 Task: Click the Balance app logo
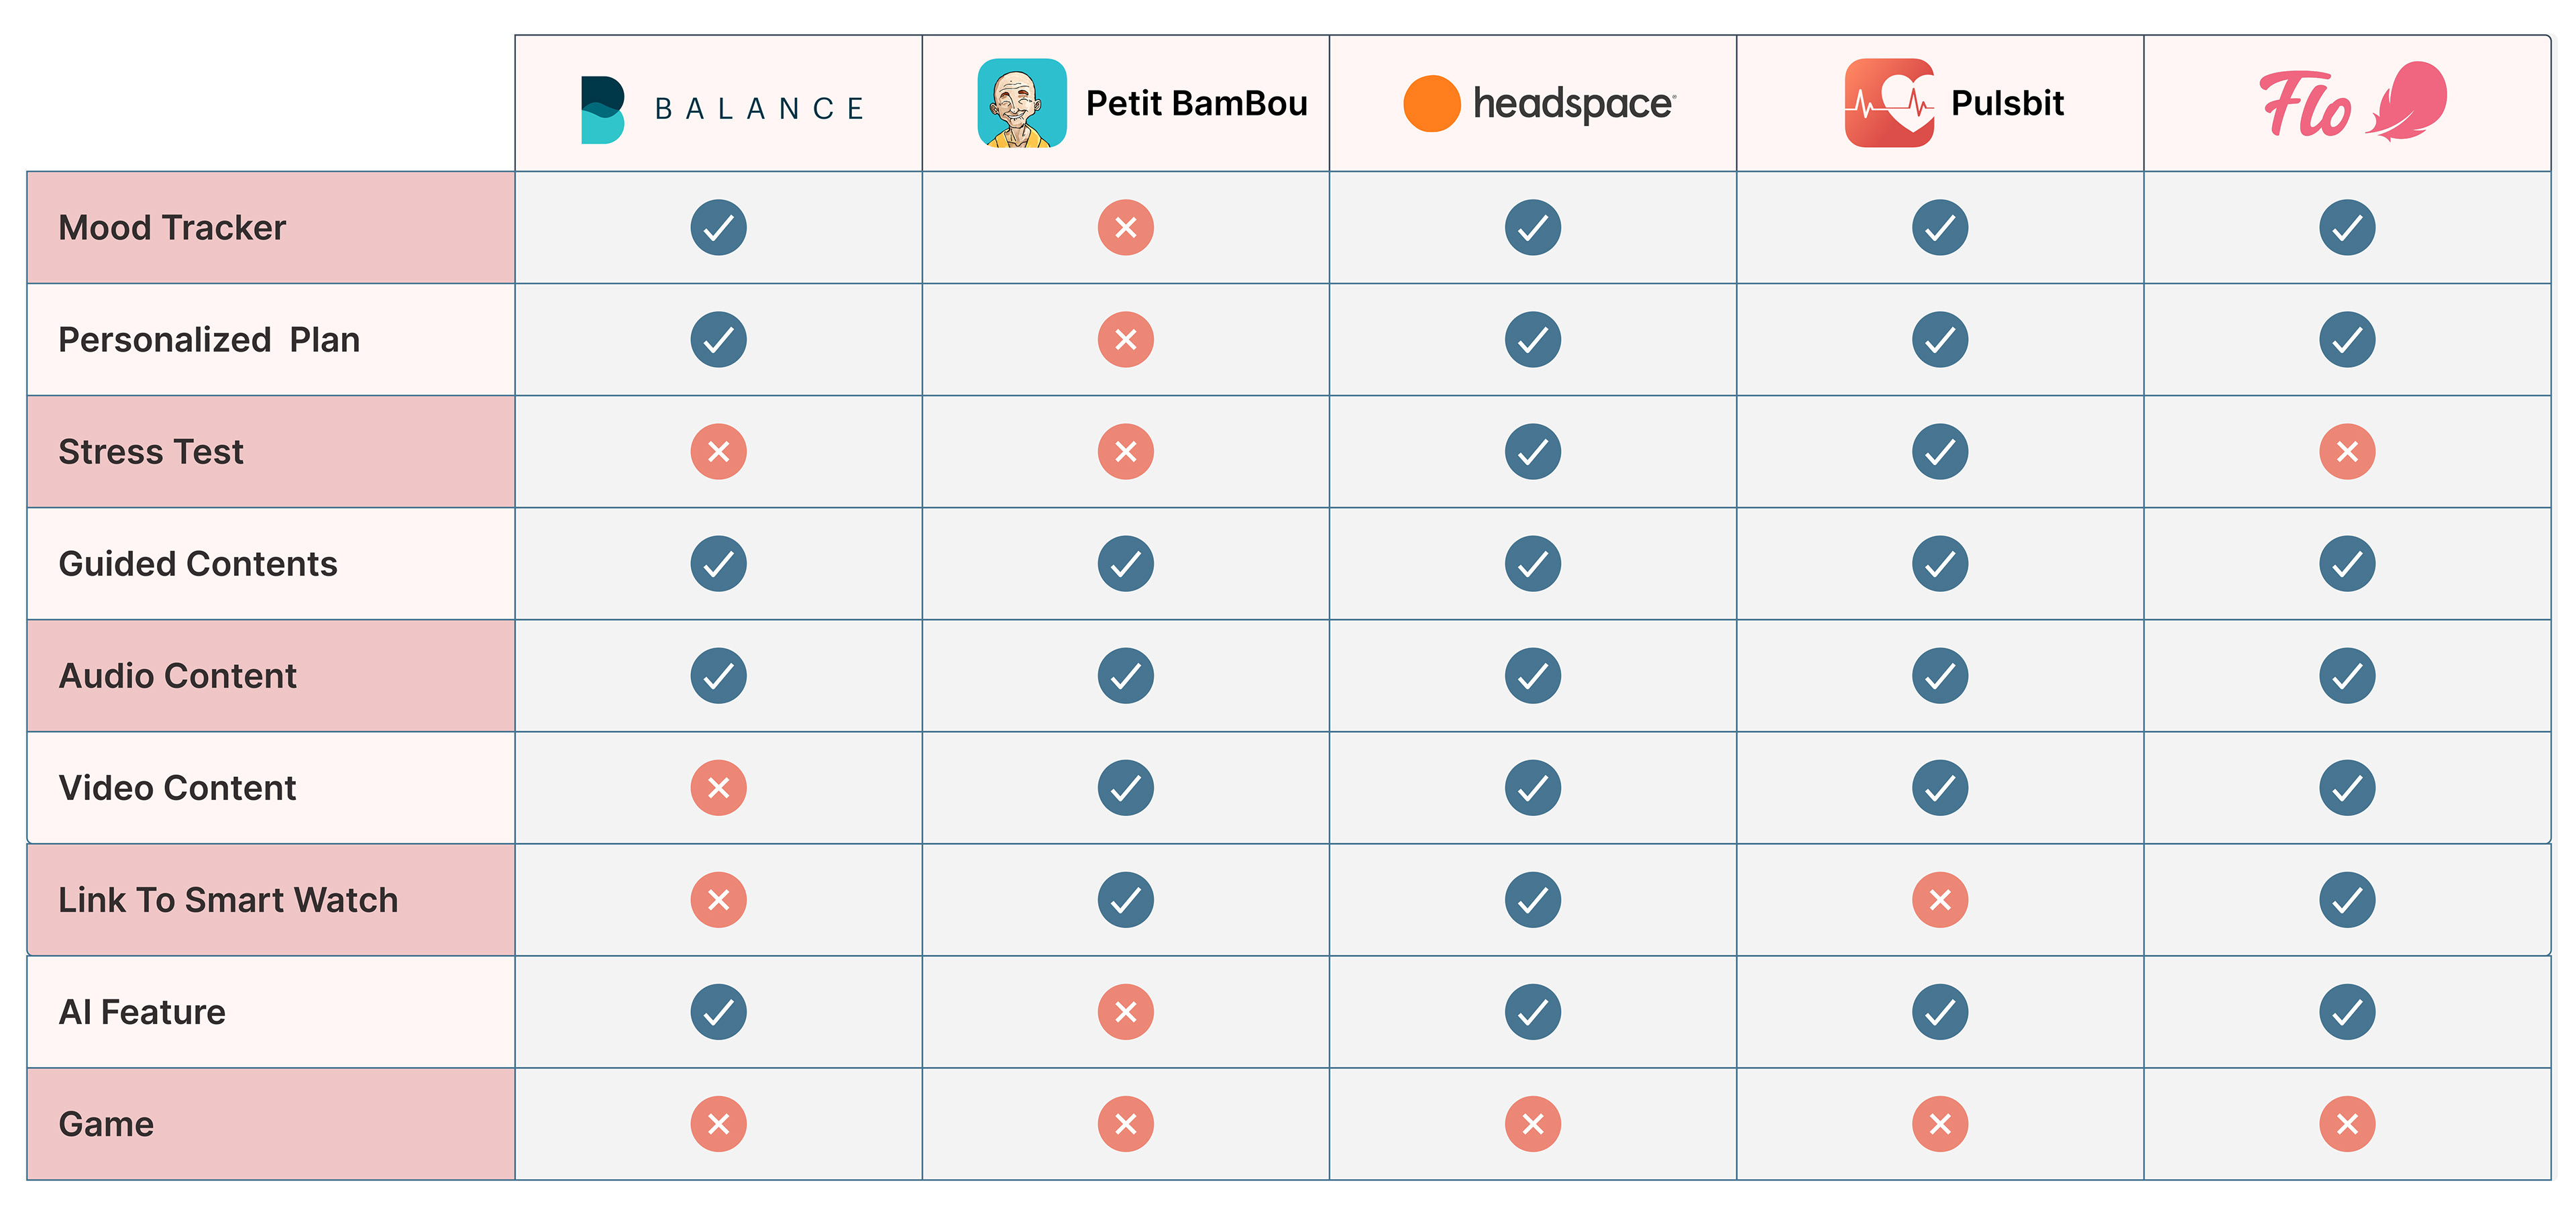603,109
